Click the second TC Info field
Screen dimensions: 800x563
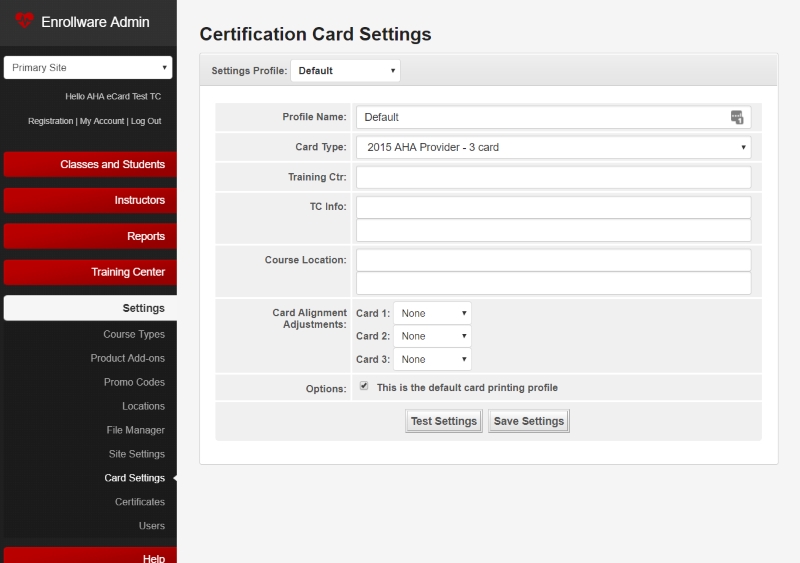pos(554,230)
